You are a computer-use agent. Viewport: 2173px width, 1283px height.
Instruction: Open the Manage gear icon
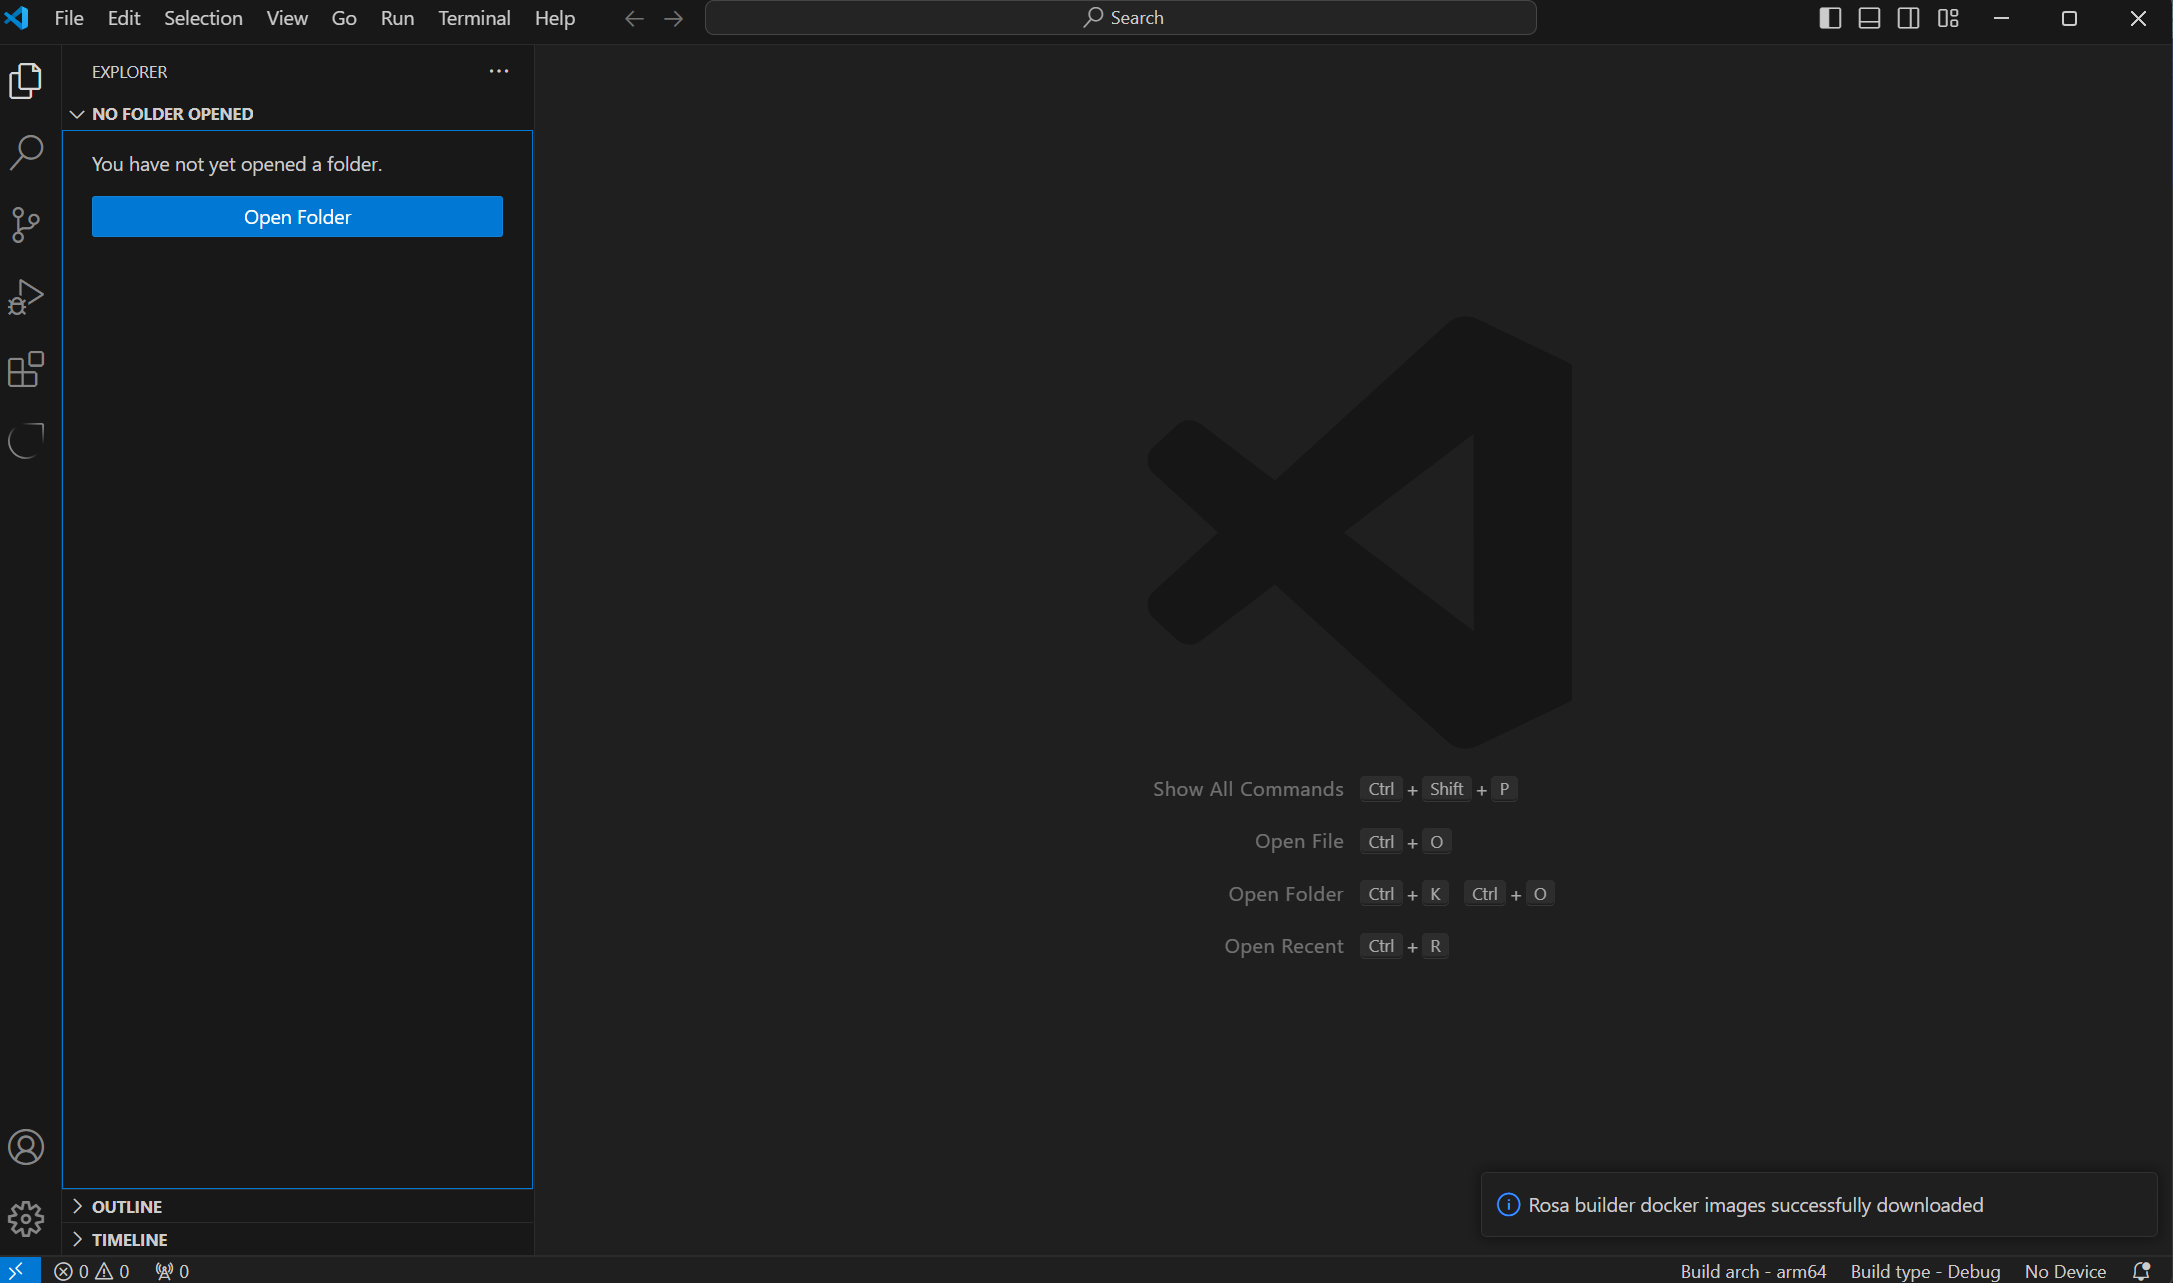(x=26, y=1219)
